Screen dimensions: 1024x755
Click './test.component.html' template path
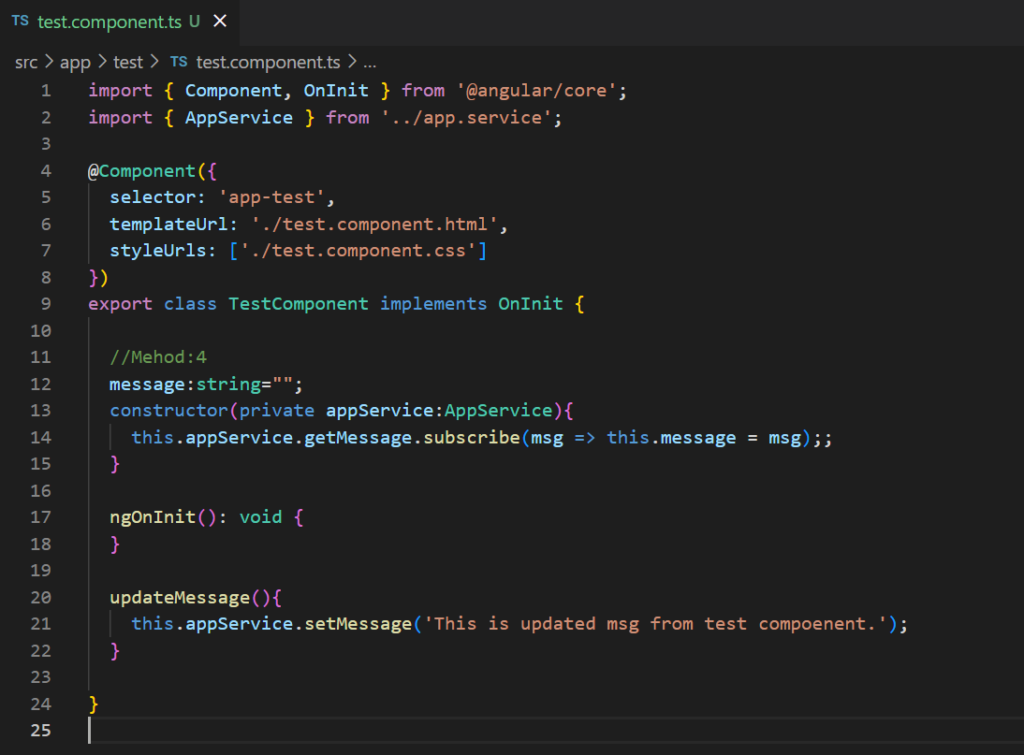click(x=375, y=224)
